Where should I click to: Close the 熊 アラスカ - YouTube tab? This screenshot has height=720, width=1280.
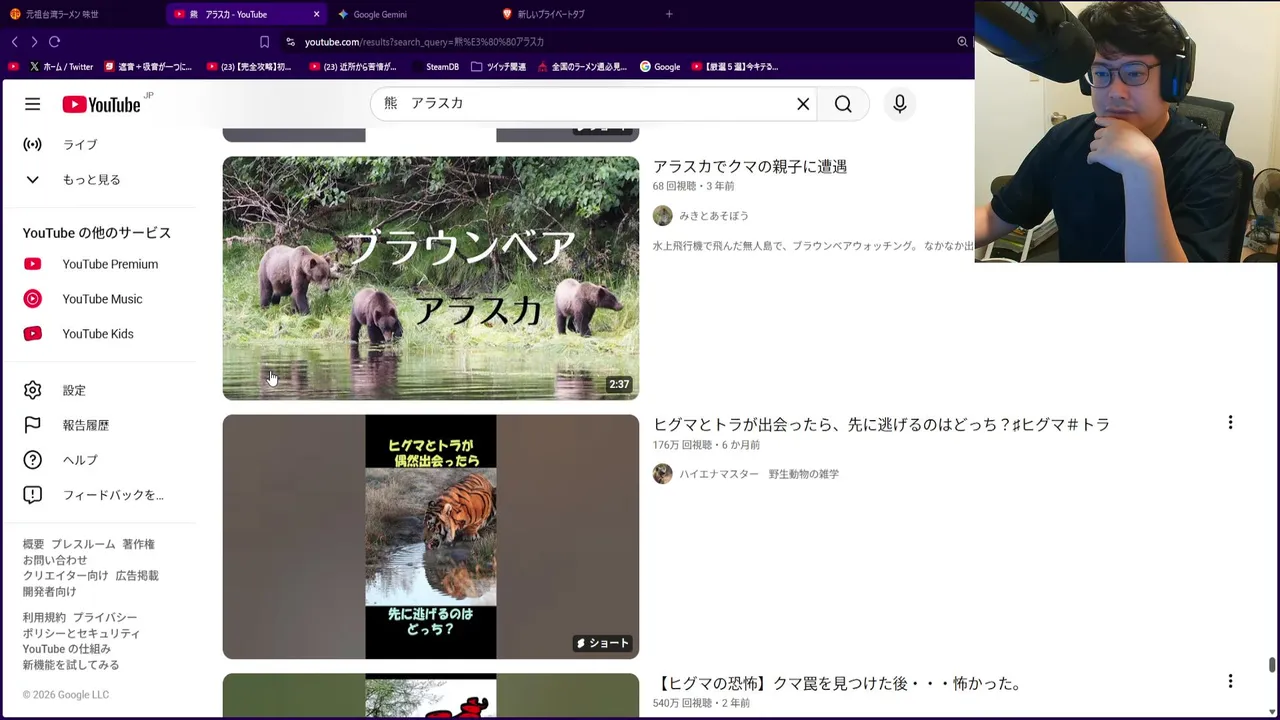coord(317,14)
